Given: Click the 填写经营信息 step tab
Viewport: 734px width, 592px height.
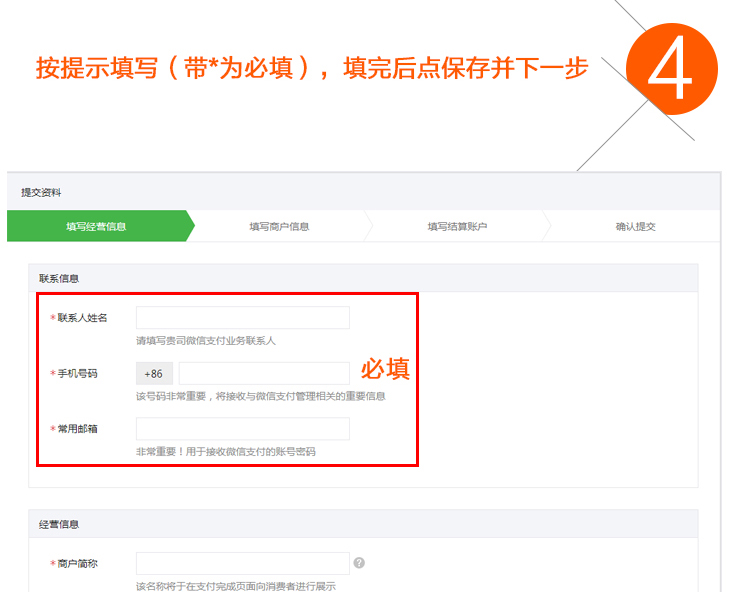Looking at the screenshot, I should [x=97, y=227].
